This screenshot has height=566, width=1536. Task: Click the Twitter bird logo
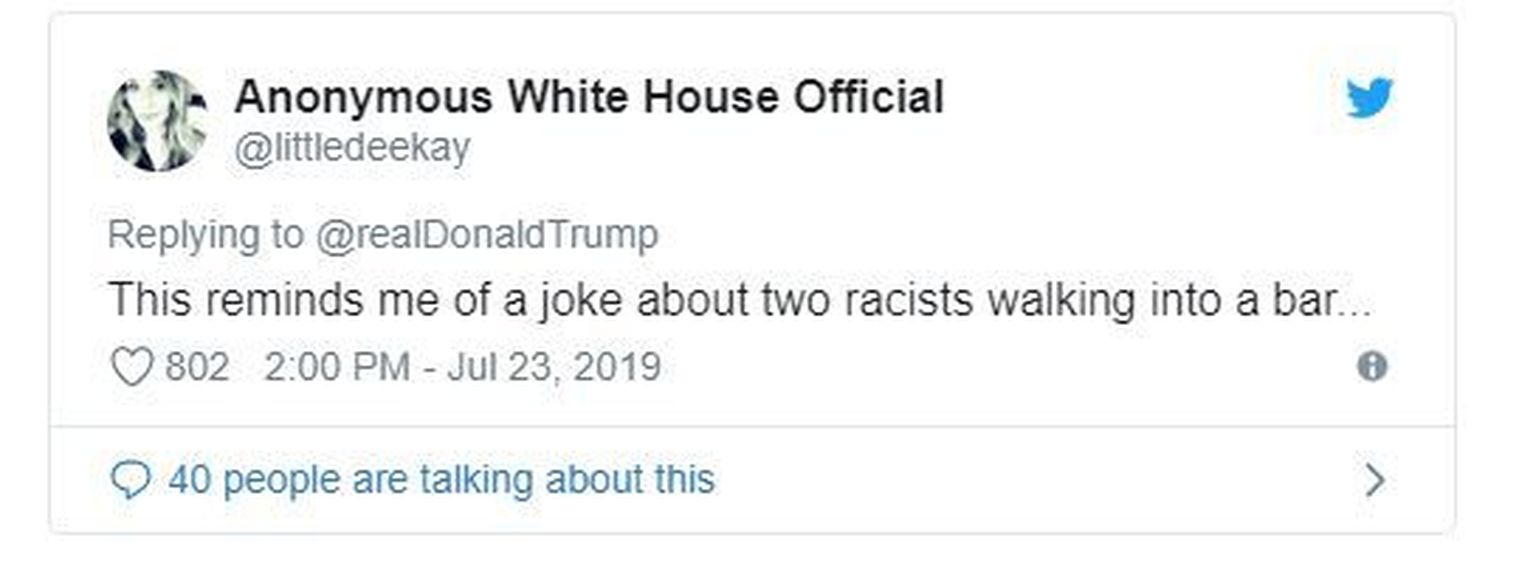click(x=1369, y=99)
